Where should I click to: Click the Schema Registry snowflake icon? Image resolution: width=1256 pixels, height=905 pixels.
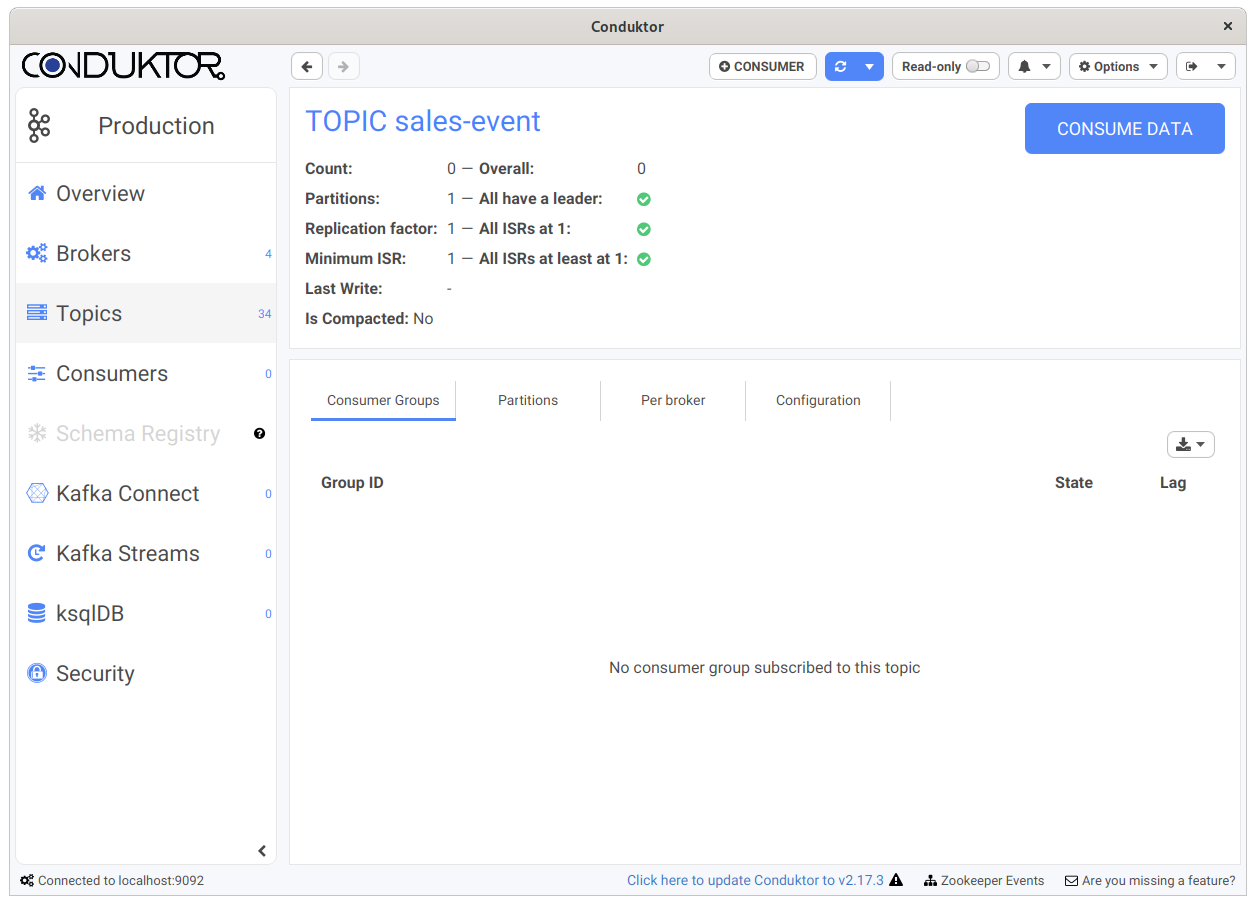[37, 433]
